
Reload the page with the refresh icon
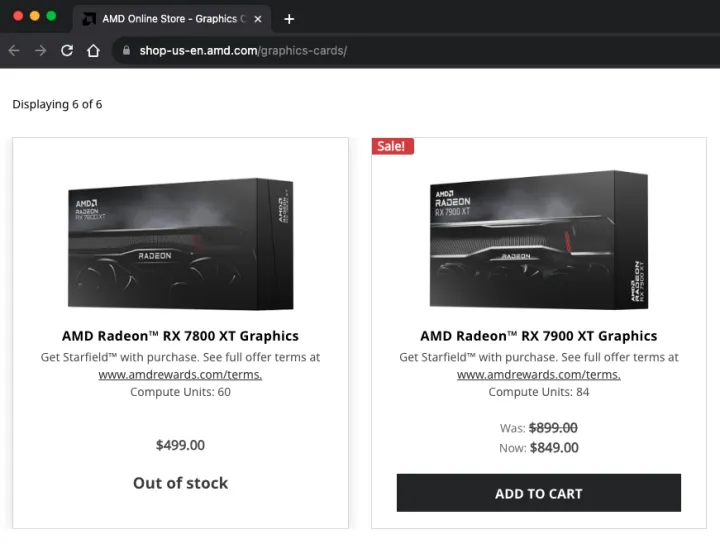coord(67,50)
